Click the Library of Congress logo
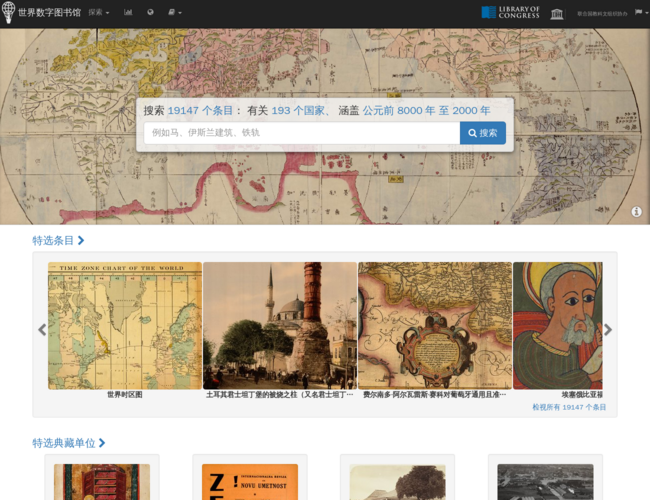 pos(510,13)
